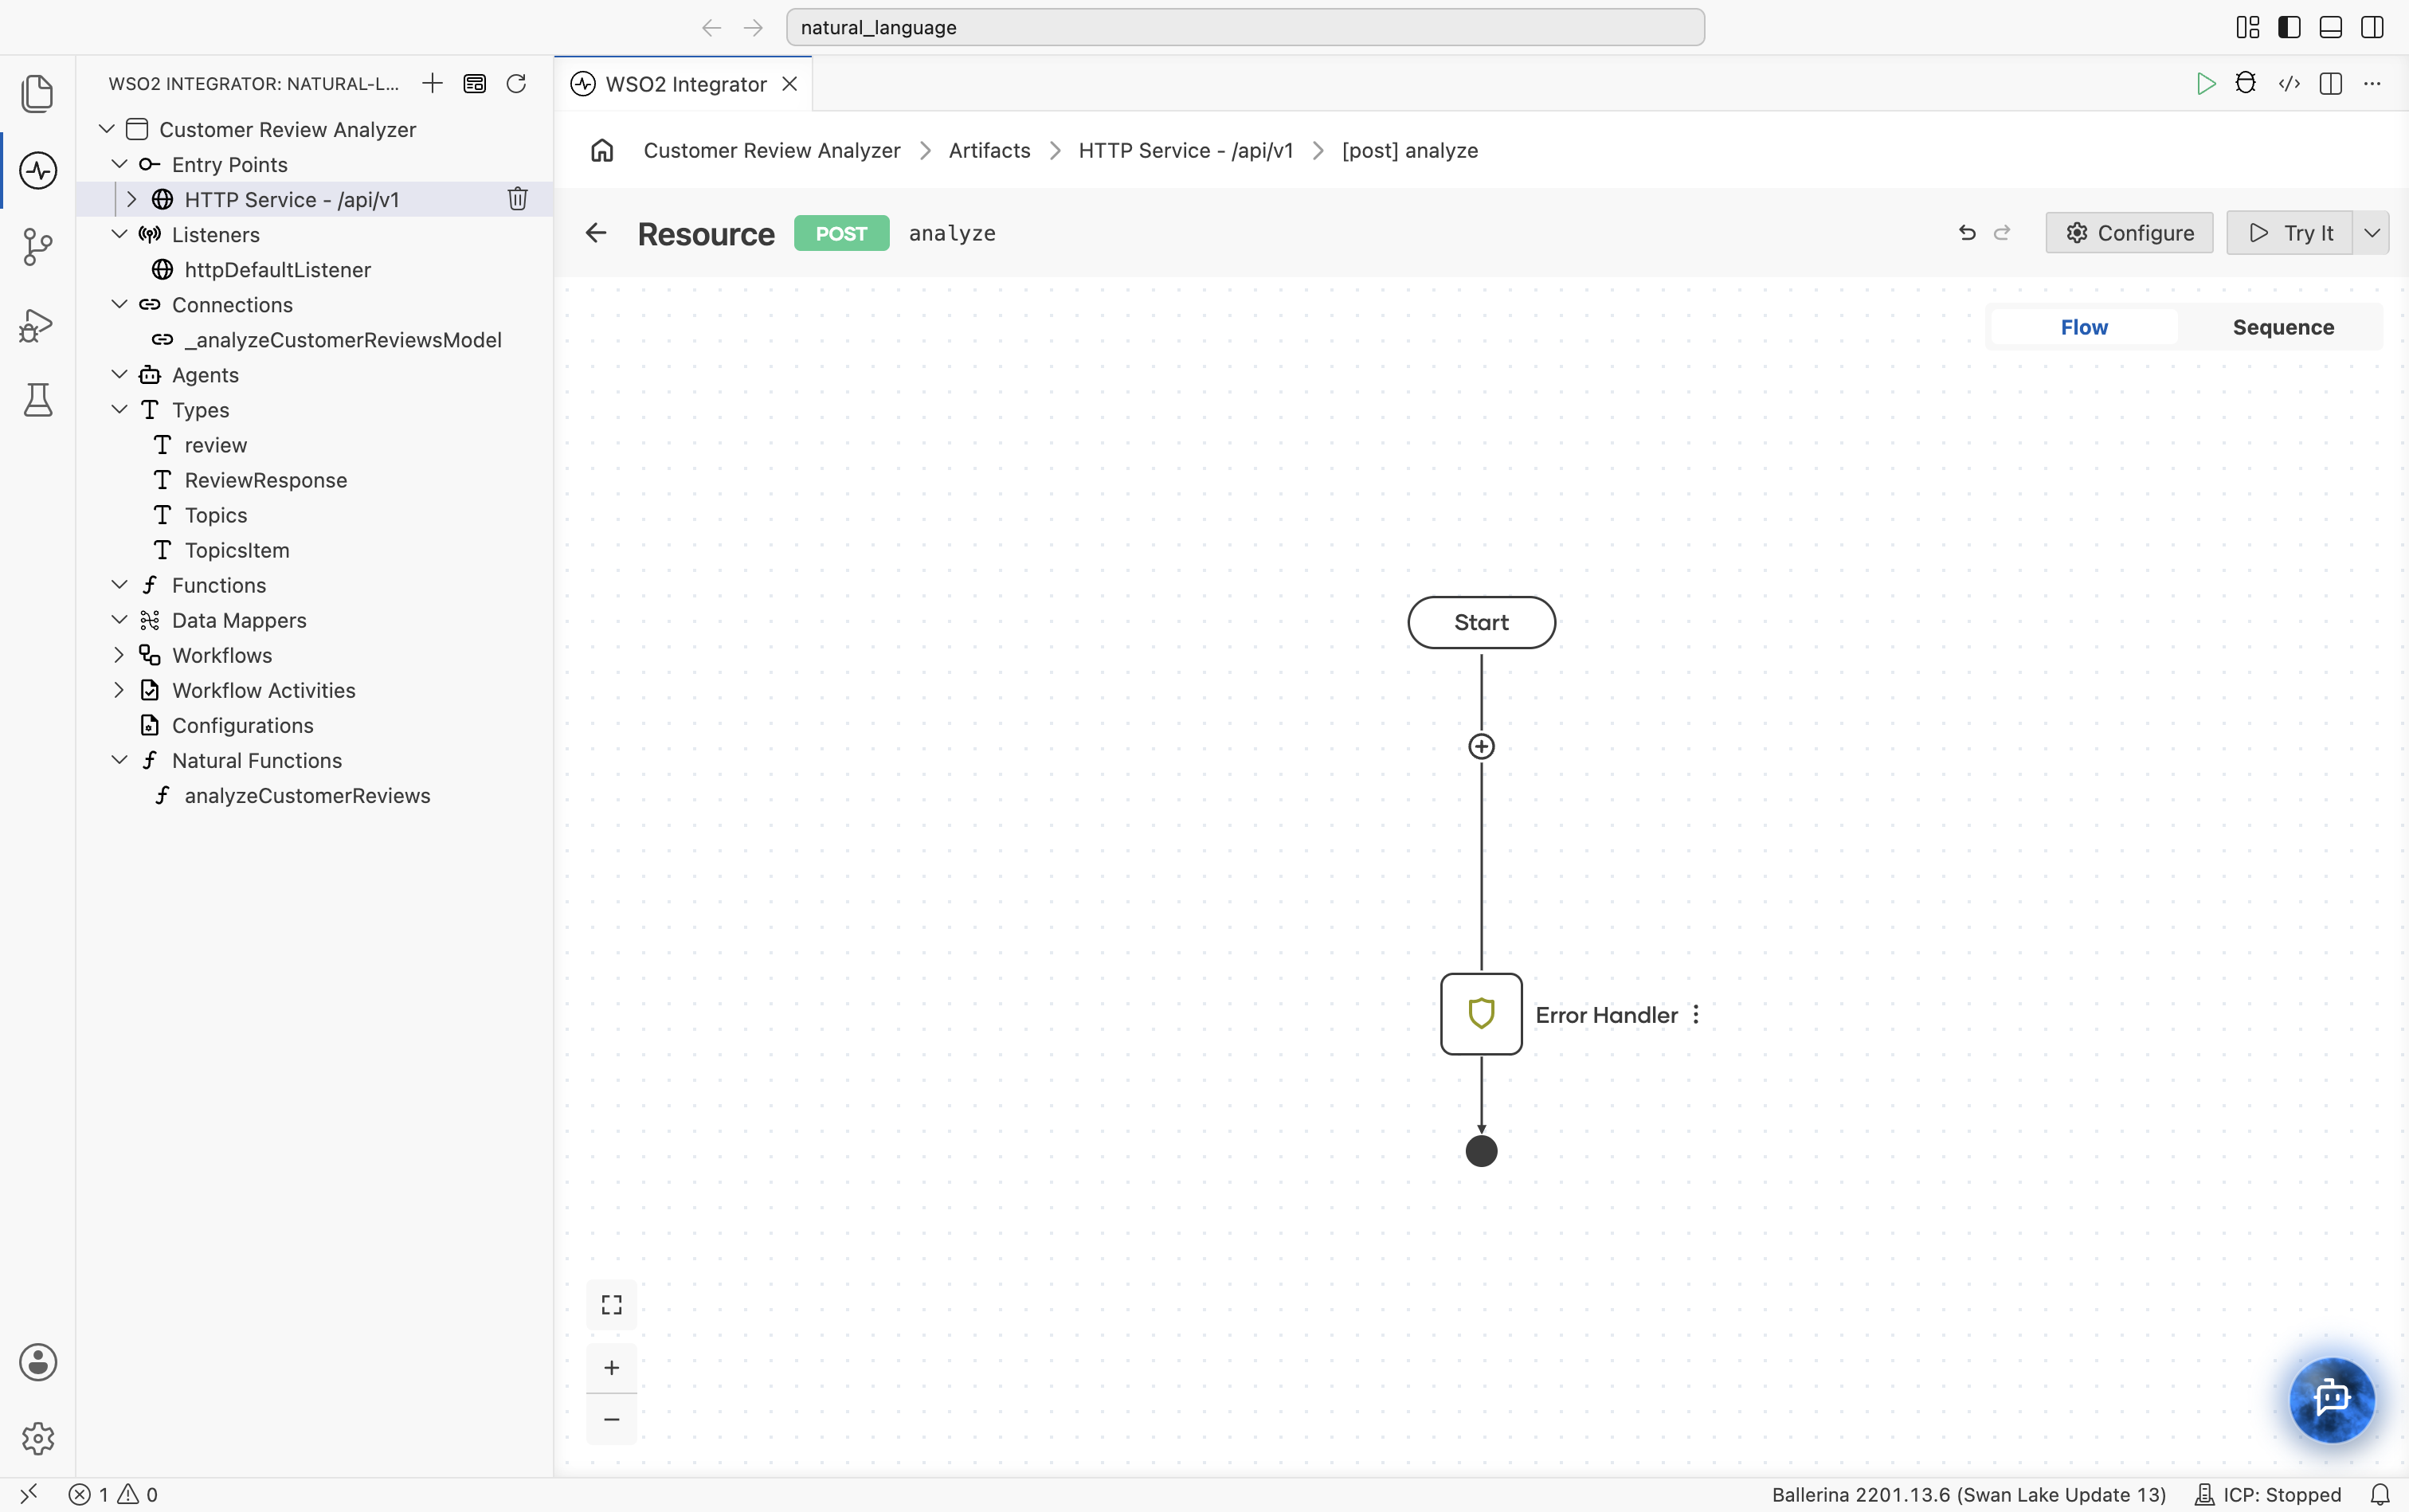Open Source Control view in activity bar
This screenshot has width=2409, height=1512.
click(x=37, y=247)
